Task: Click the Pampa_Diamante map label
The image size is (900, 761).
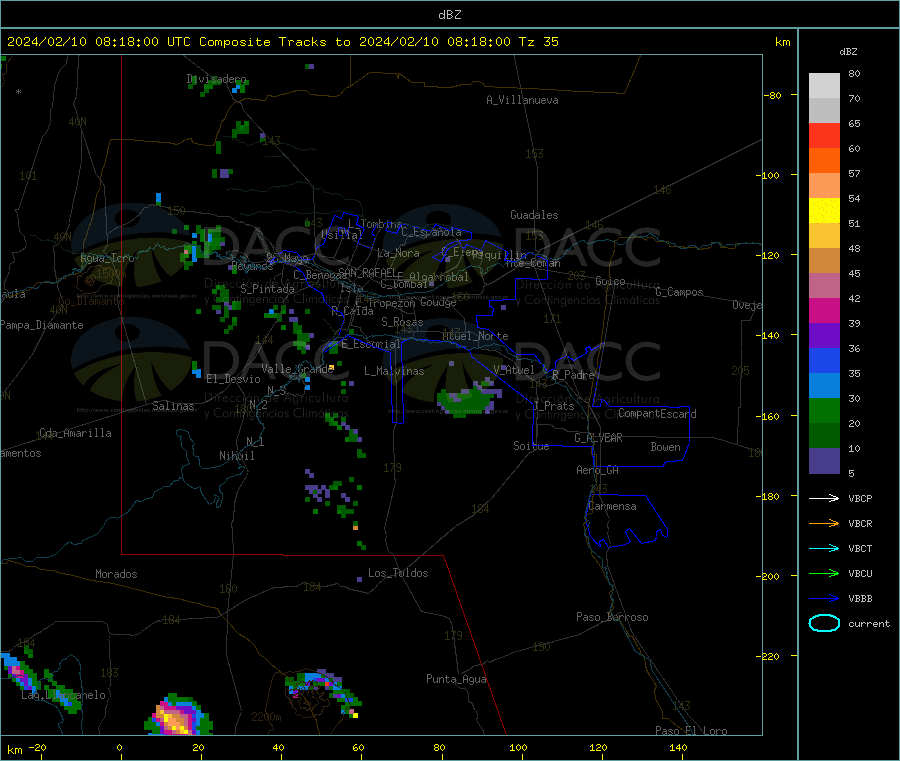Action: (41, 325)
